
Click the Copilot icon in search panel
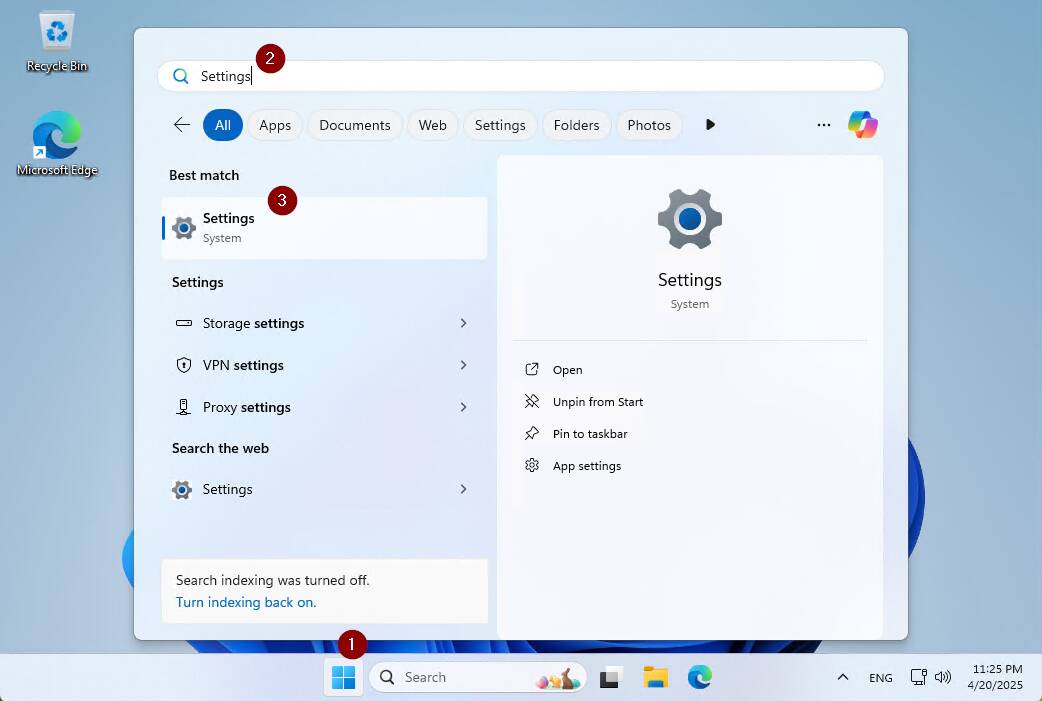(x=862, y=125)
